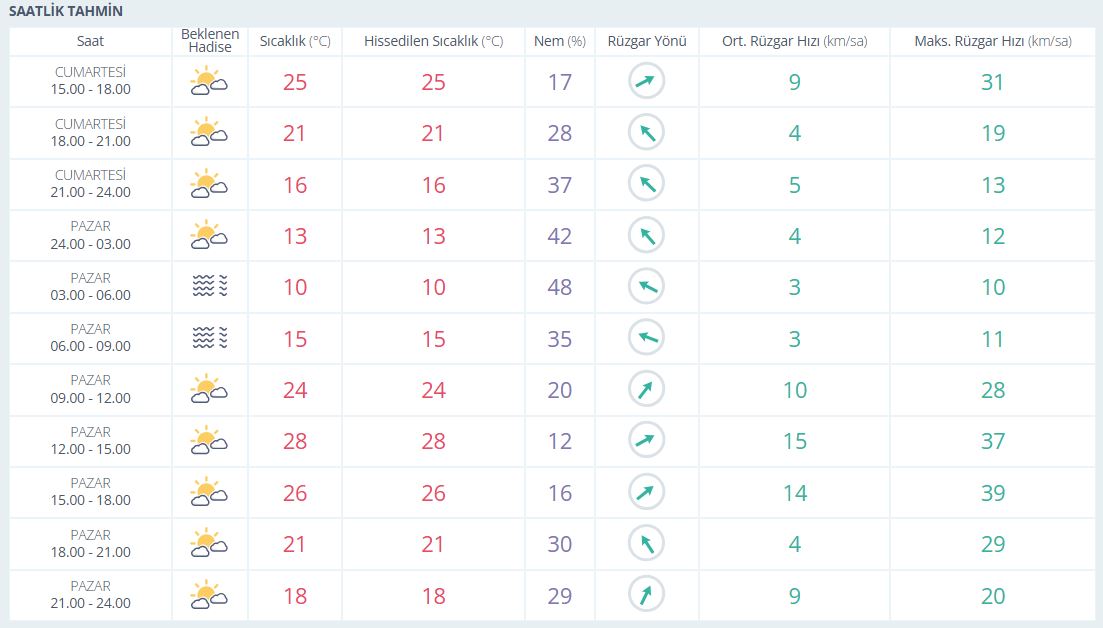Click max wind speed value 39
This screenshot has height=628, width=1103.
[992, 493]
